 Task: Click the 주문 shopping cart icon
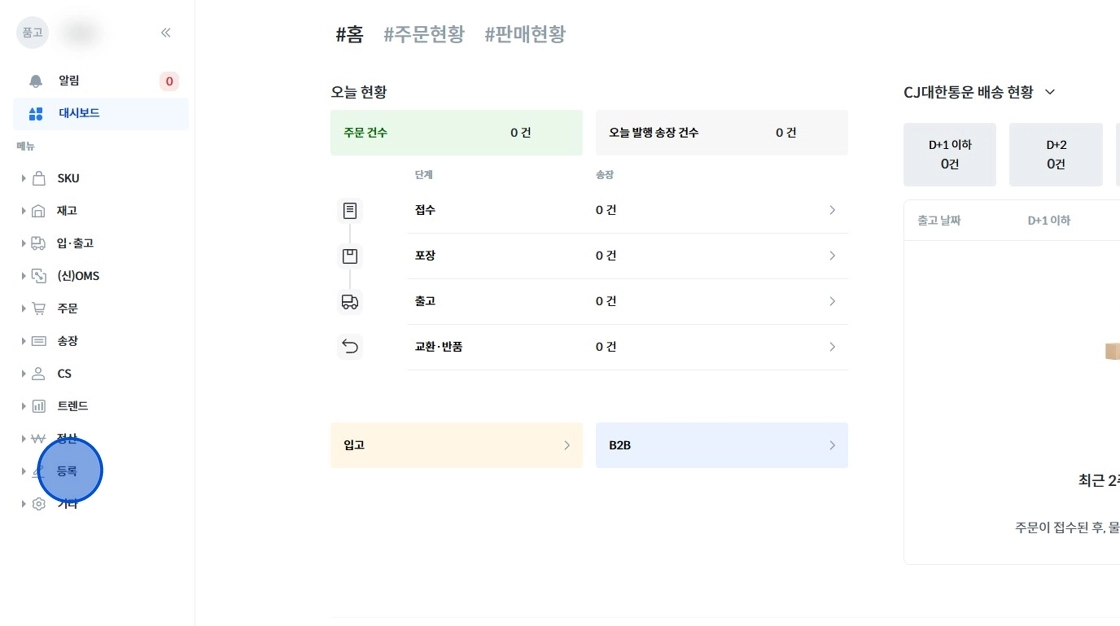(39, 308)
